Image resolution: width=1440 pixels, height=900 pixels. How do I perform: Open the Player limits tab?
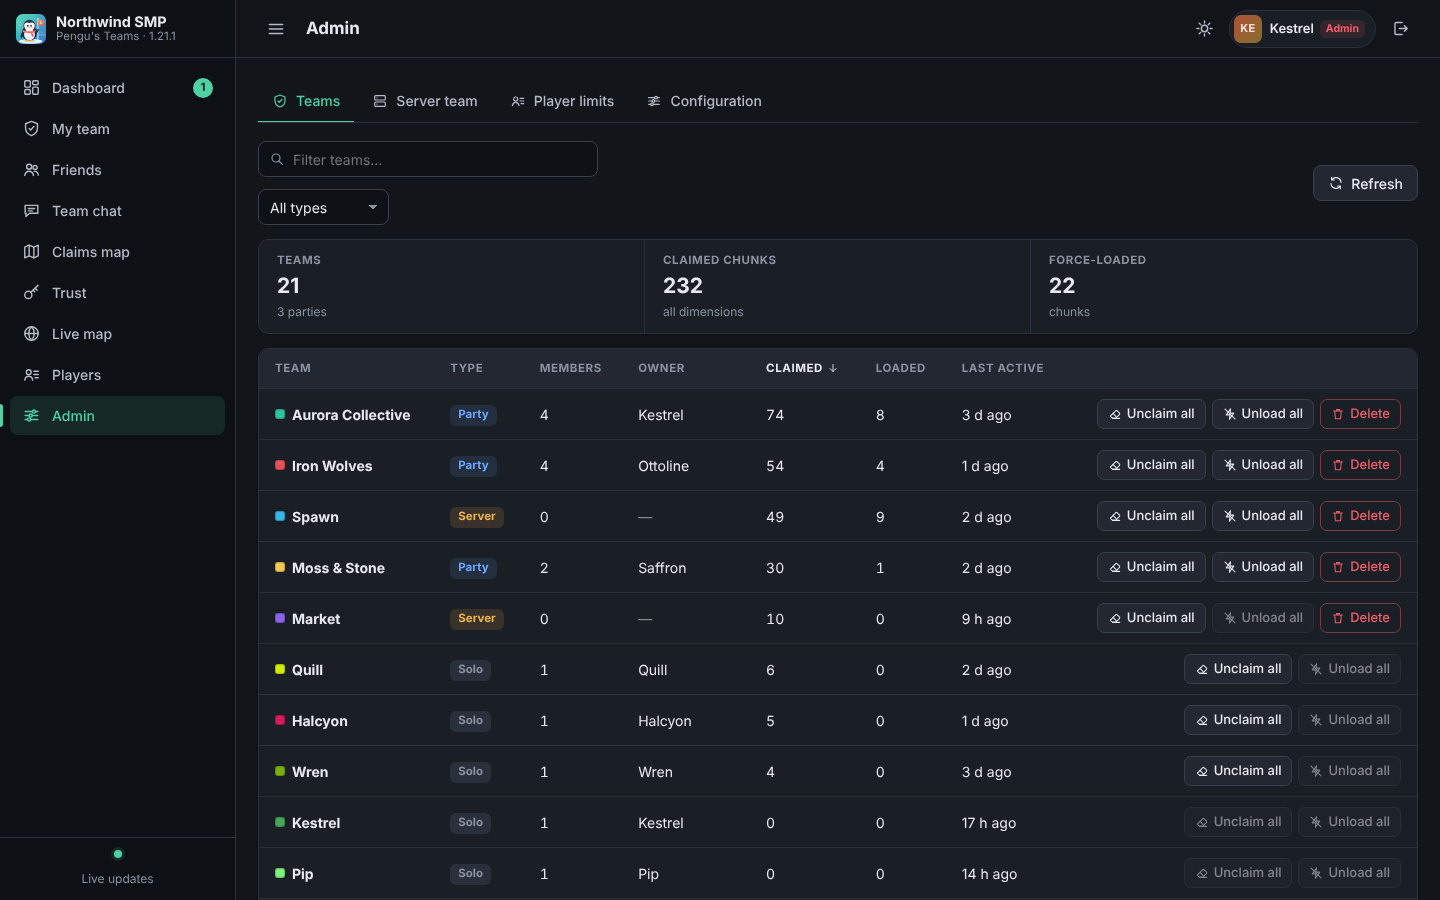coord(562,101)
